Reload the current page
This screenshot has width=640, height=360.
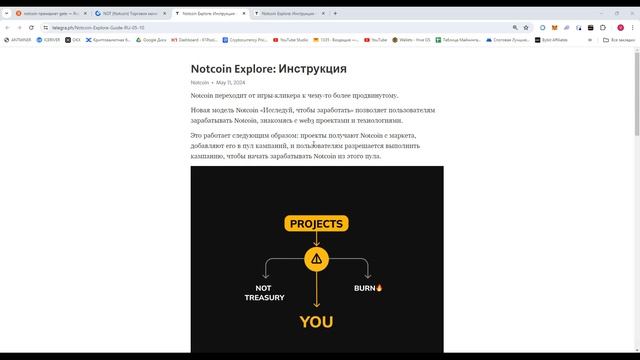pyautogui.click(x=31, y=28)
